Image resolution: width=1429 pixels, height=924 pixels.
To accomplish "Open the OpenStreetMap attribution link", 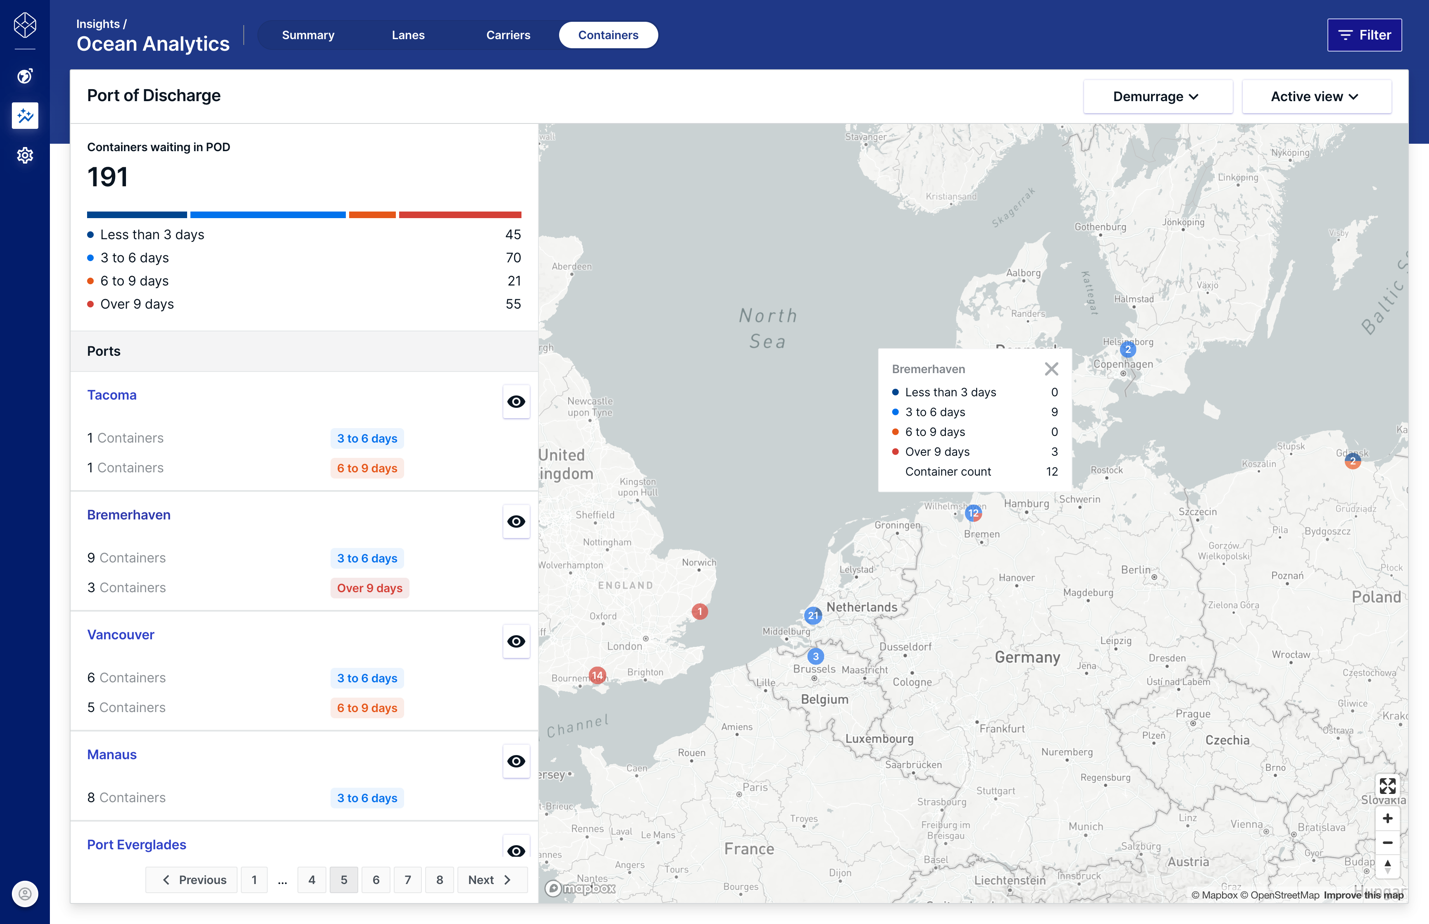I will point(1280,895).
